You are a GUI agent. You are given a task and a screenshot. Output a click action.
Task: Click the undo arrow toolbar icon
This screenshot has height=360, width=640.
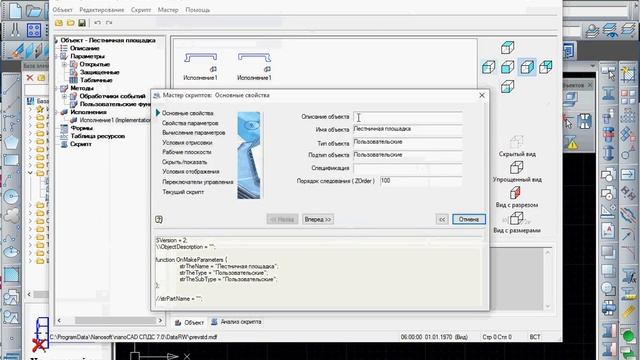[97, 23]
